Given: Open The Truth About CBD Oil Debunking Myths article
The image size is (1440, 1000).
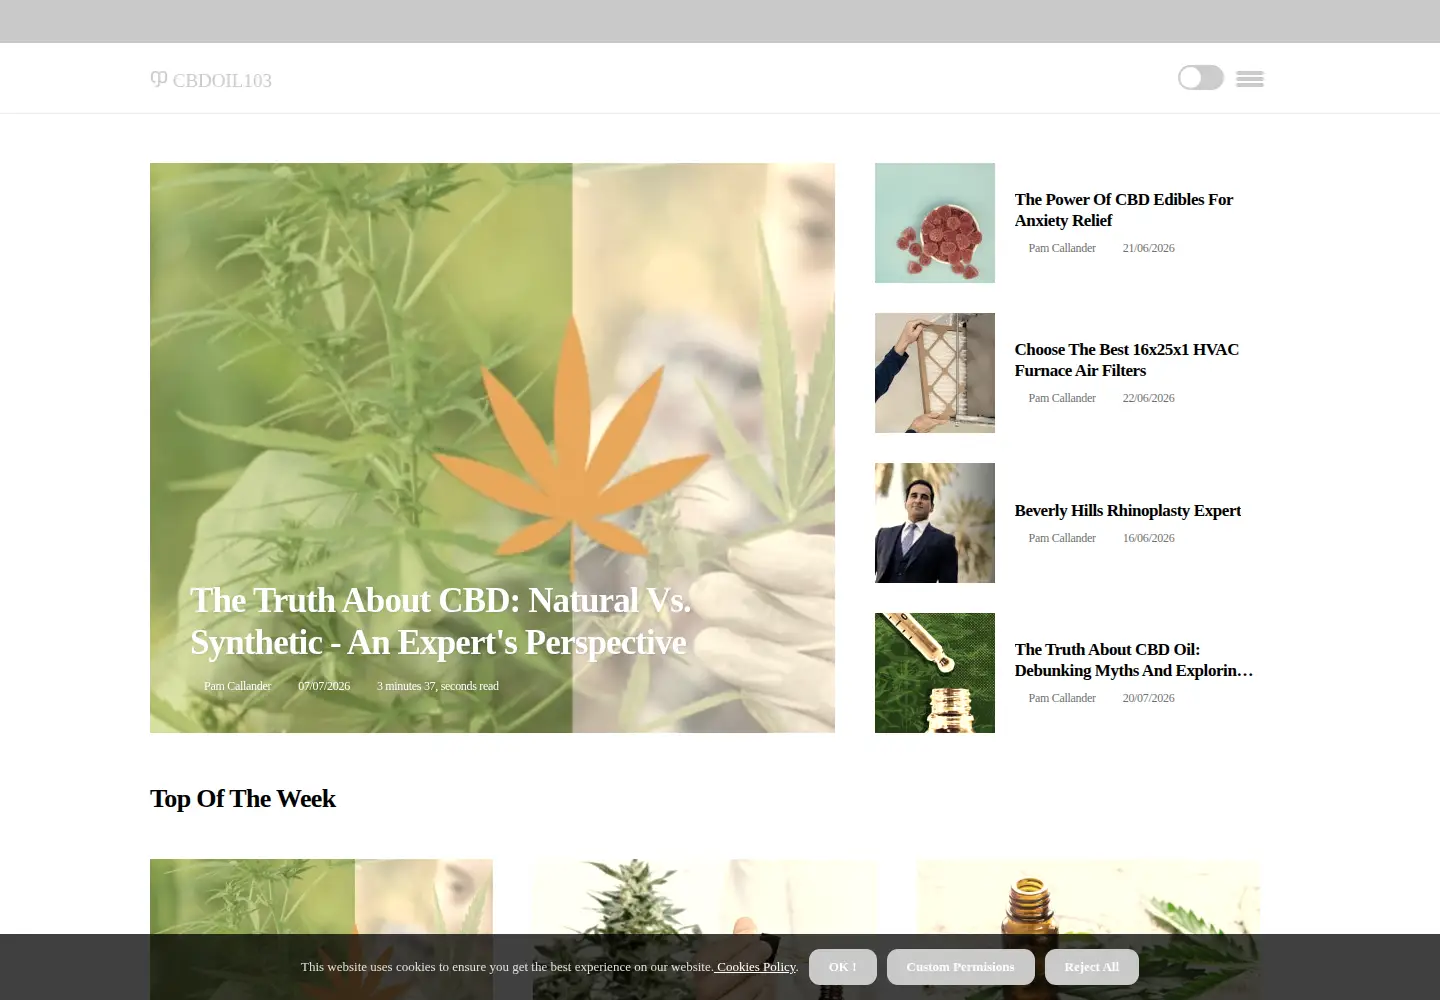Looking at the screenshot, I should [1133, 660].
